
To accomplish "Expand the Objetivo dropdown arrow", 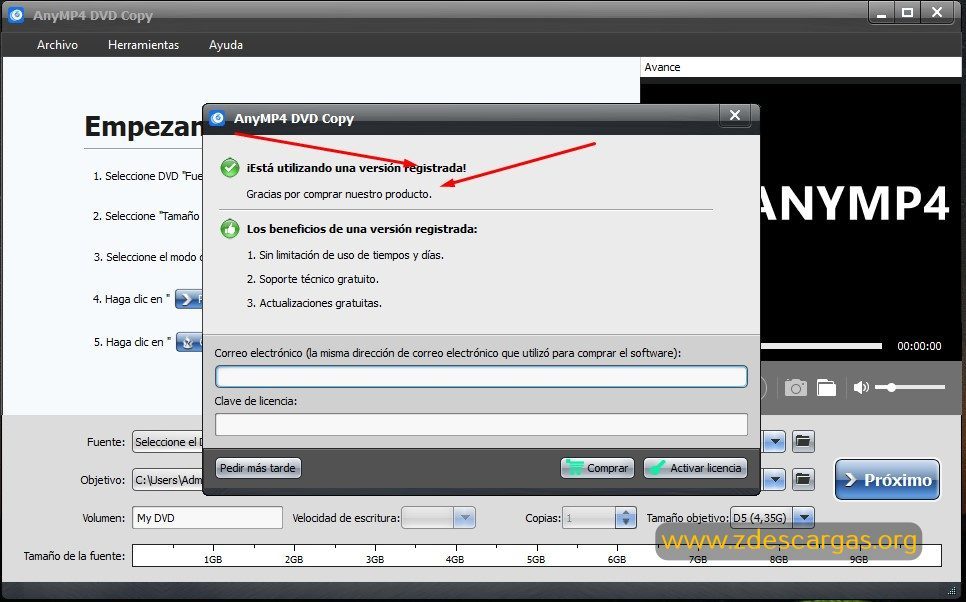I will (x=774, y=479).
